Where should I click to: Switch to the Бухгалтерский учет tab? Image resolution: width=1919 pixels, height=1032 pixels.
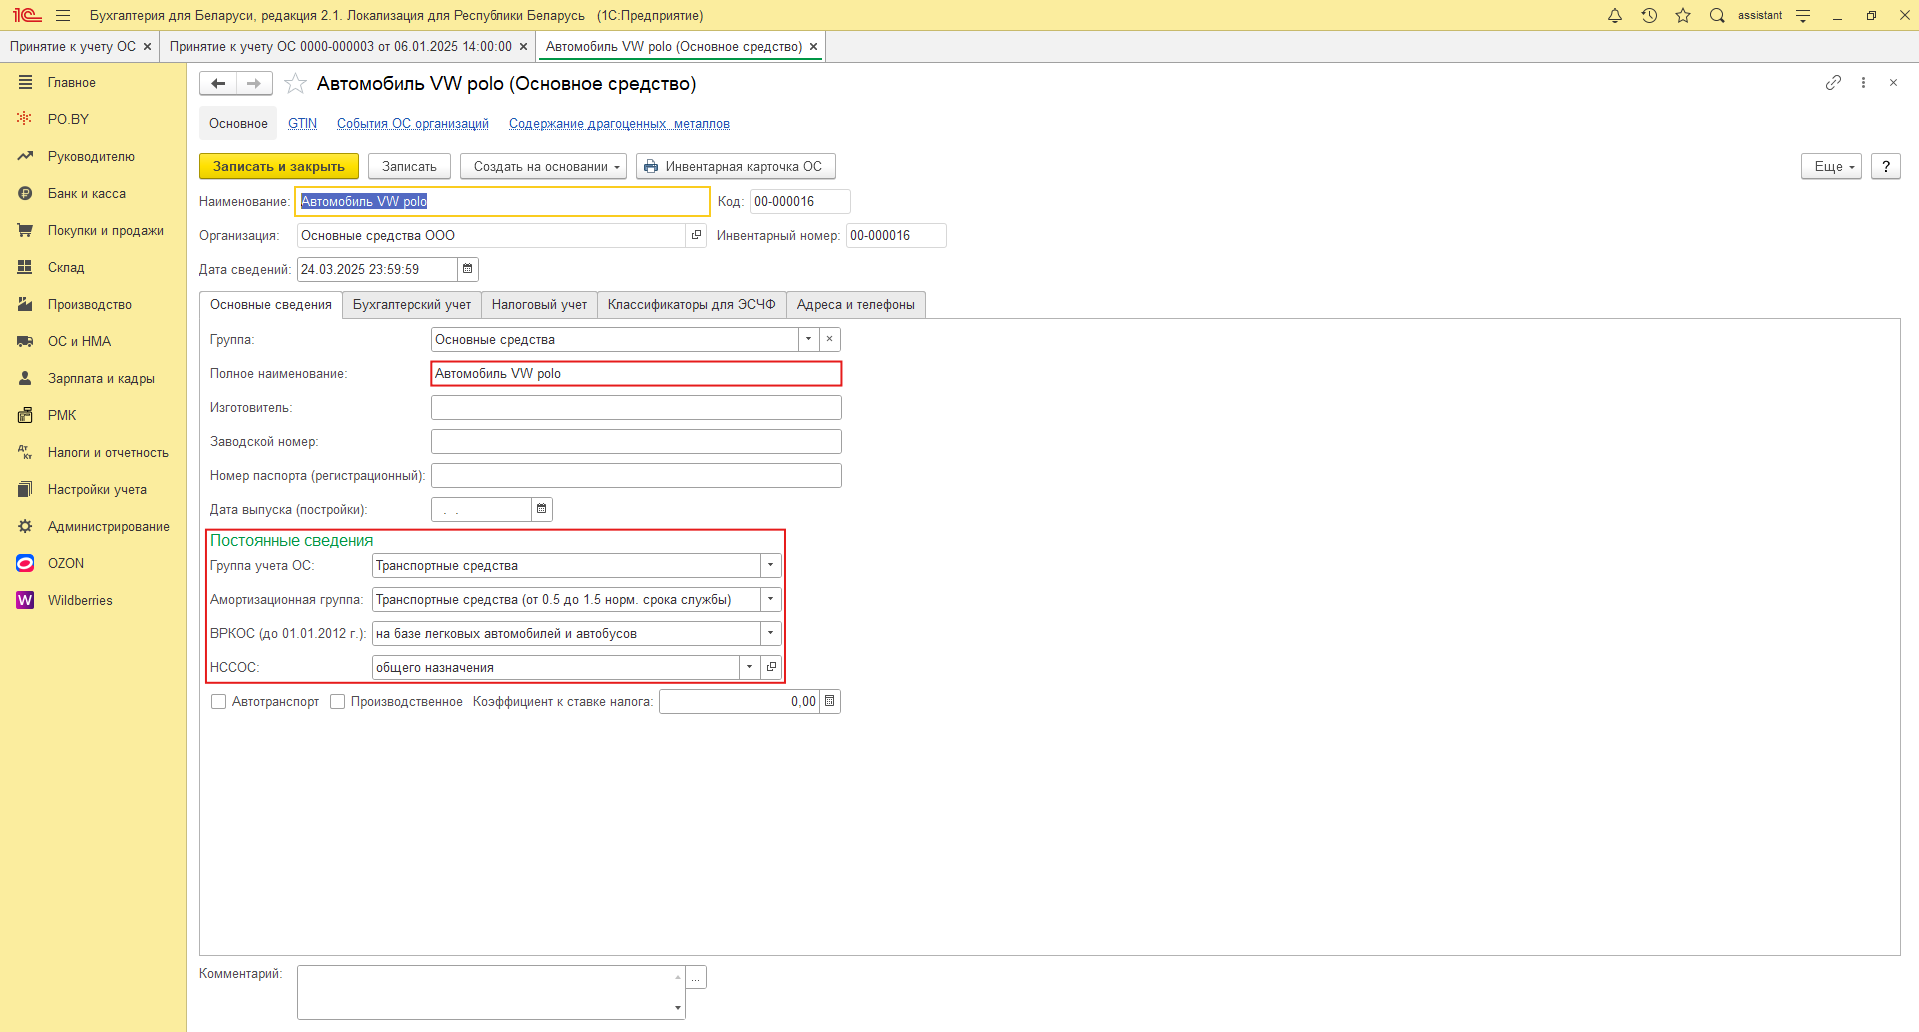(x=411, y=305)
